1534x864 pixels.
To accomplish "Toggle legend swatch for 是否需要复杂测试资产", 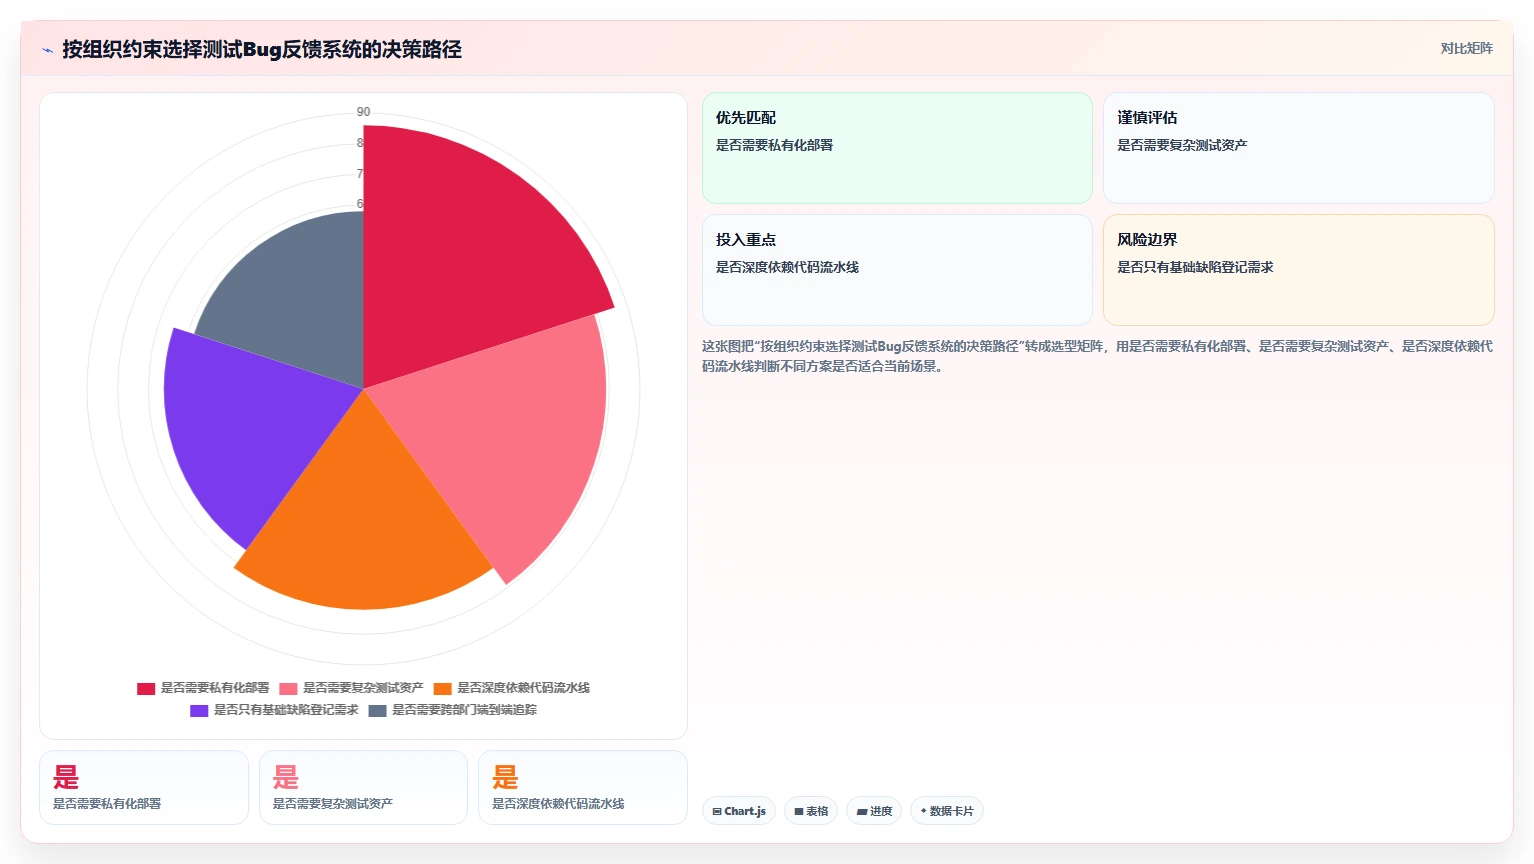I will tap(288, 688).
